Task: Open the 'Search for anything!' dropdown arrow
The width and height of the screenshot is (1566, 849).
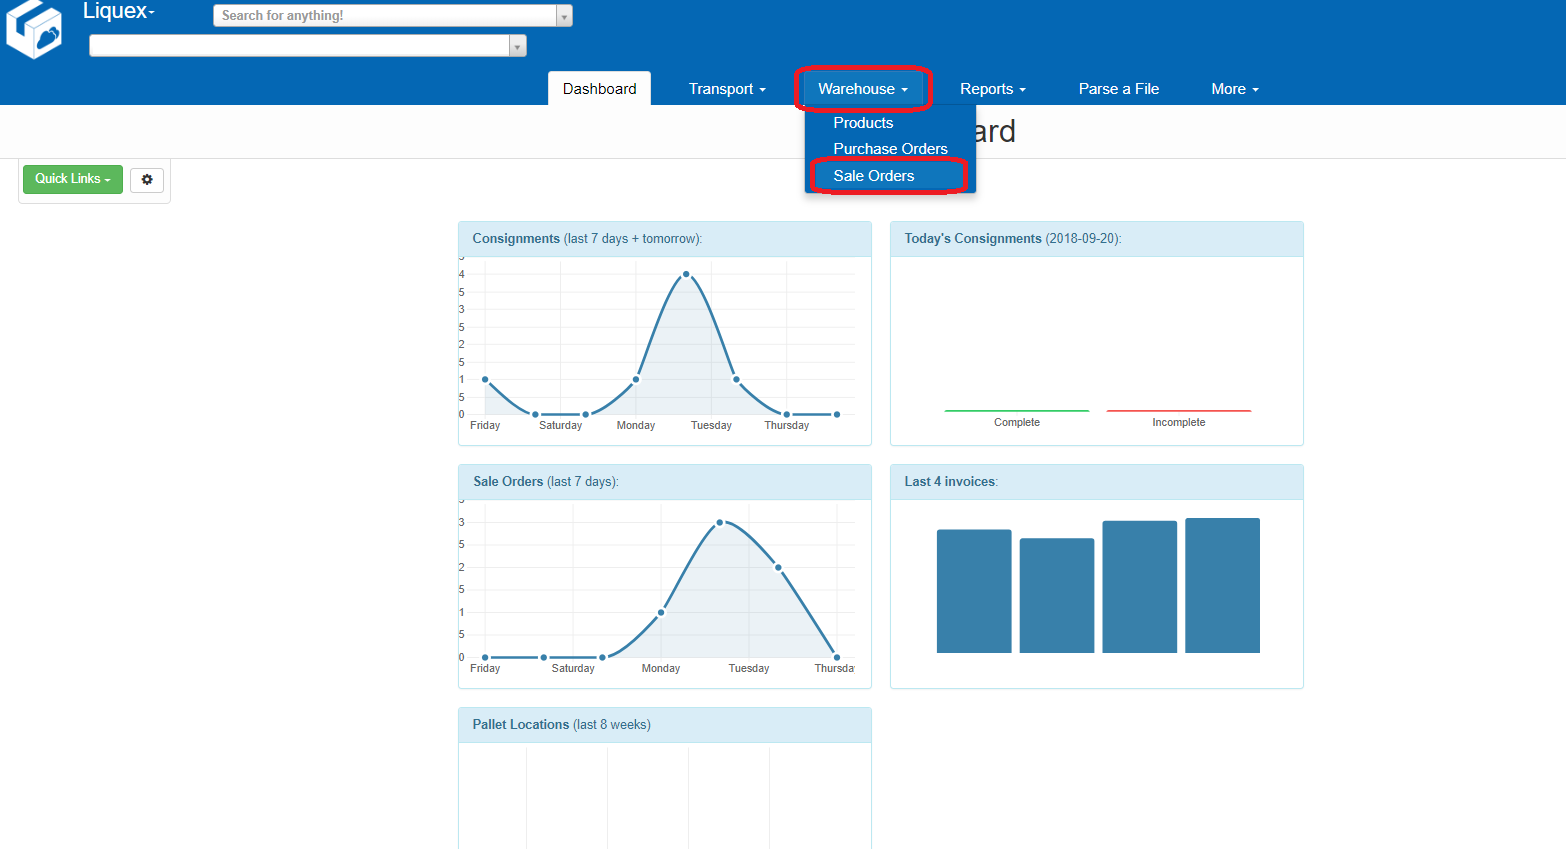Action: coord(564,16)
